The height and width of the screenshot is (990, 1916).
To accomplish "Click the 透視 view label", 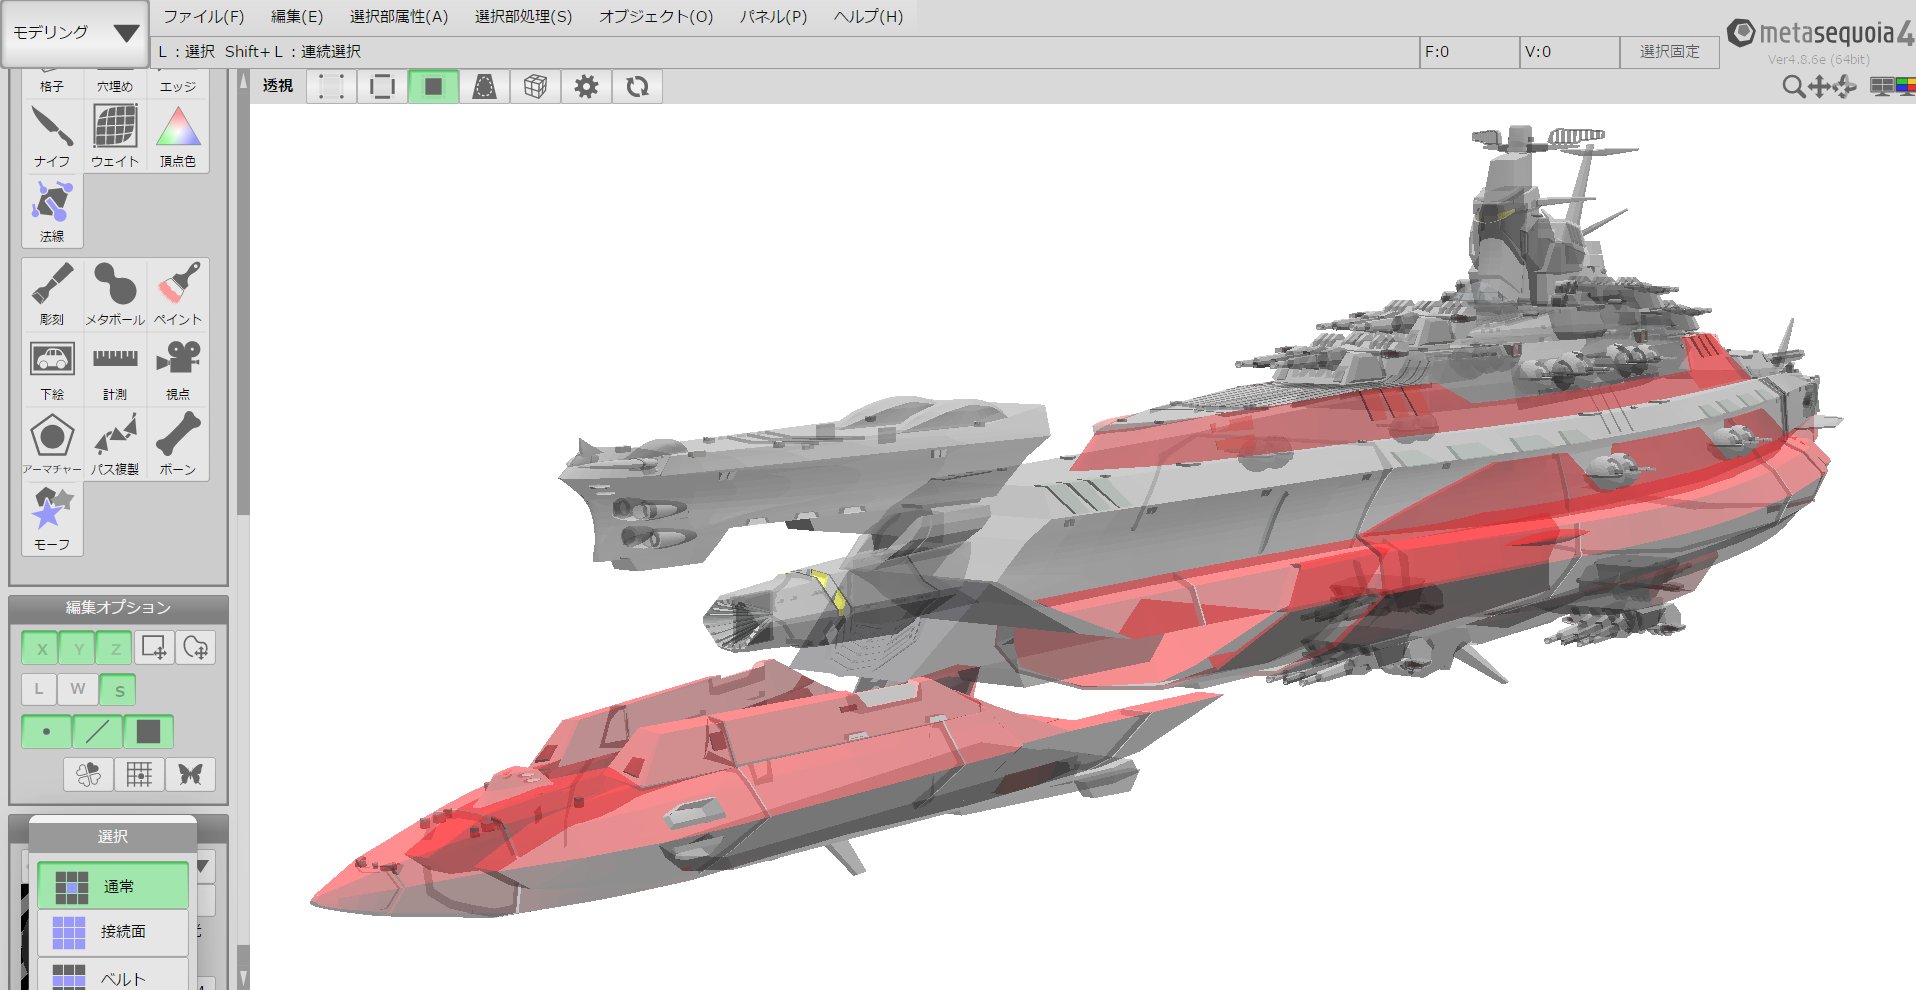I will [x=278, y=86].
